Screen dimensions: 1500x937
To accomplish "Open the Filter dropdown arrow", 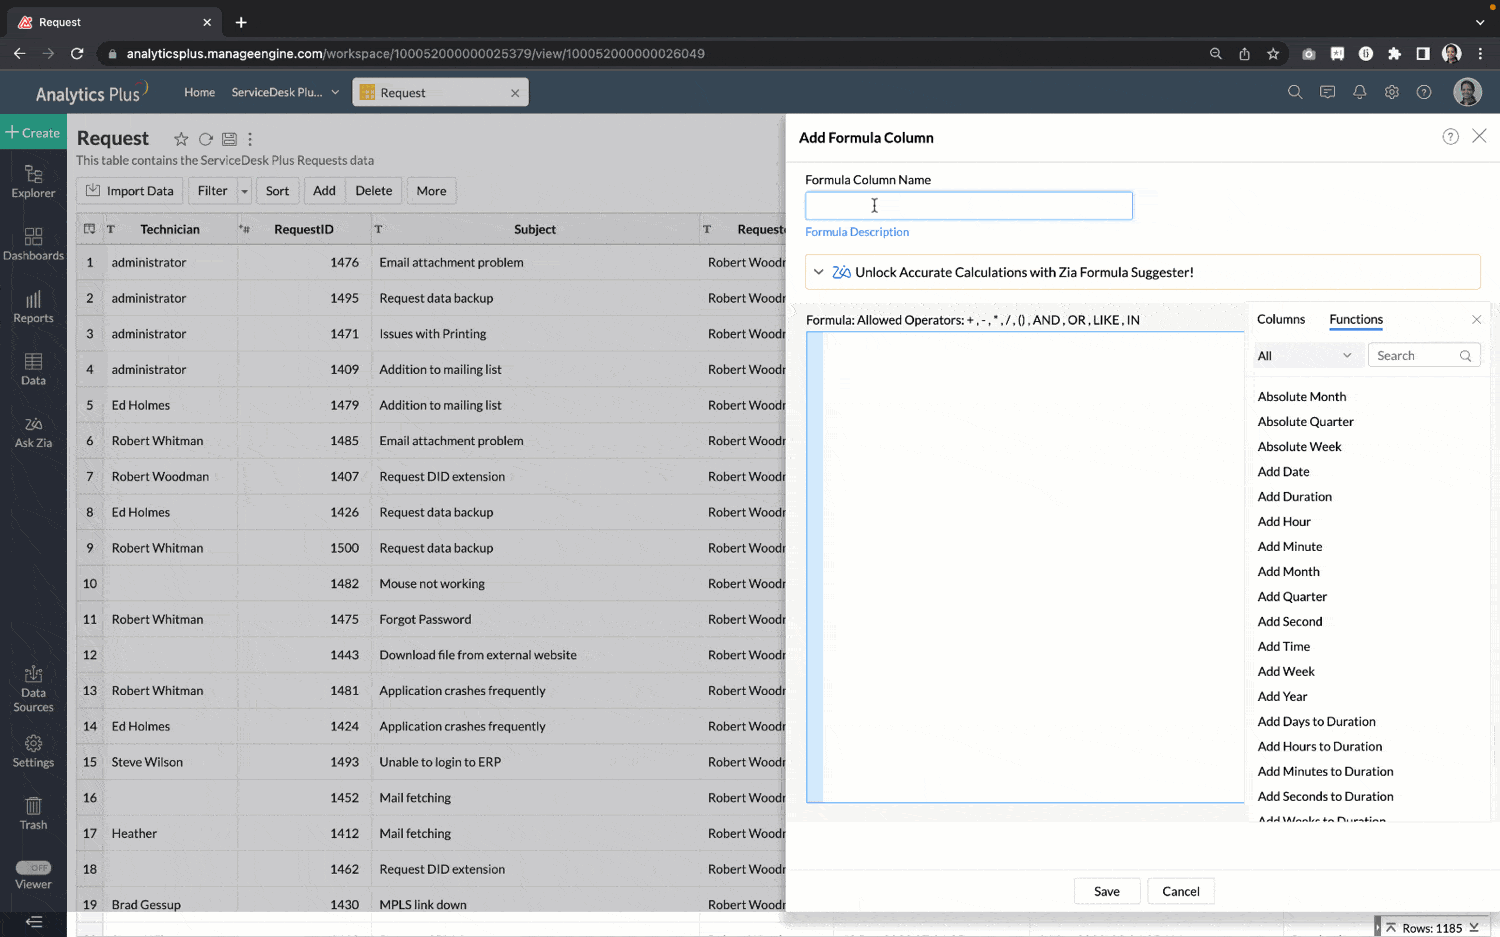I will [244, 191].
